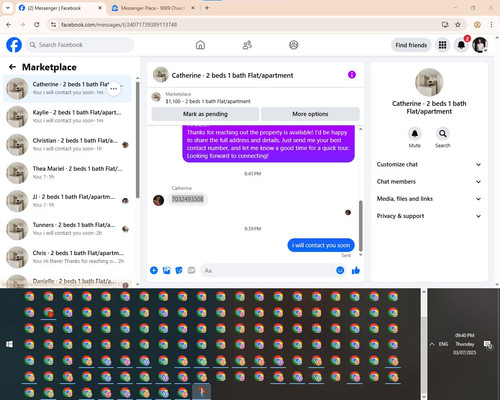This screenshot has width=500, height=400.
Task: Open the account profile picture menu
Action: point(480,45)
